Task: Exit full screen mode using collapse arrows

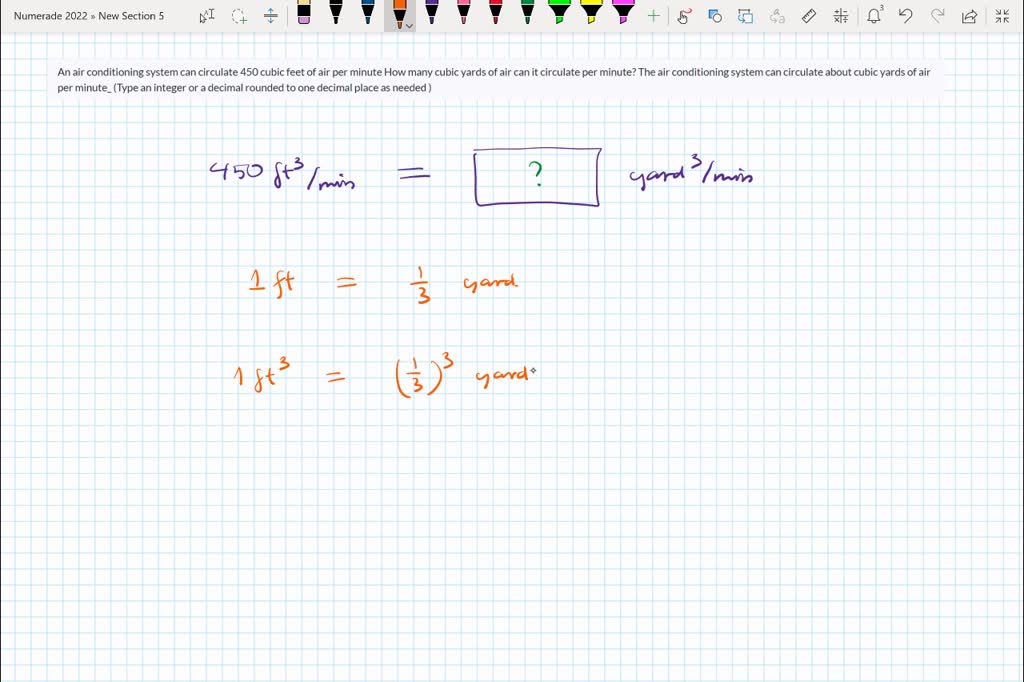Action: 1002,16
